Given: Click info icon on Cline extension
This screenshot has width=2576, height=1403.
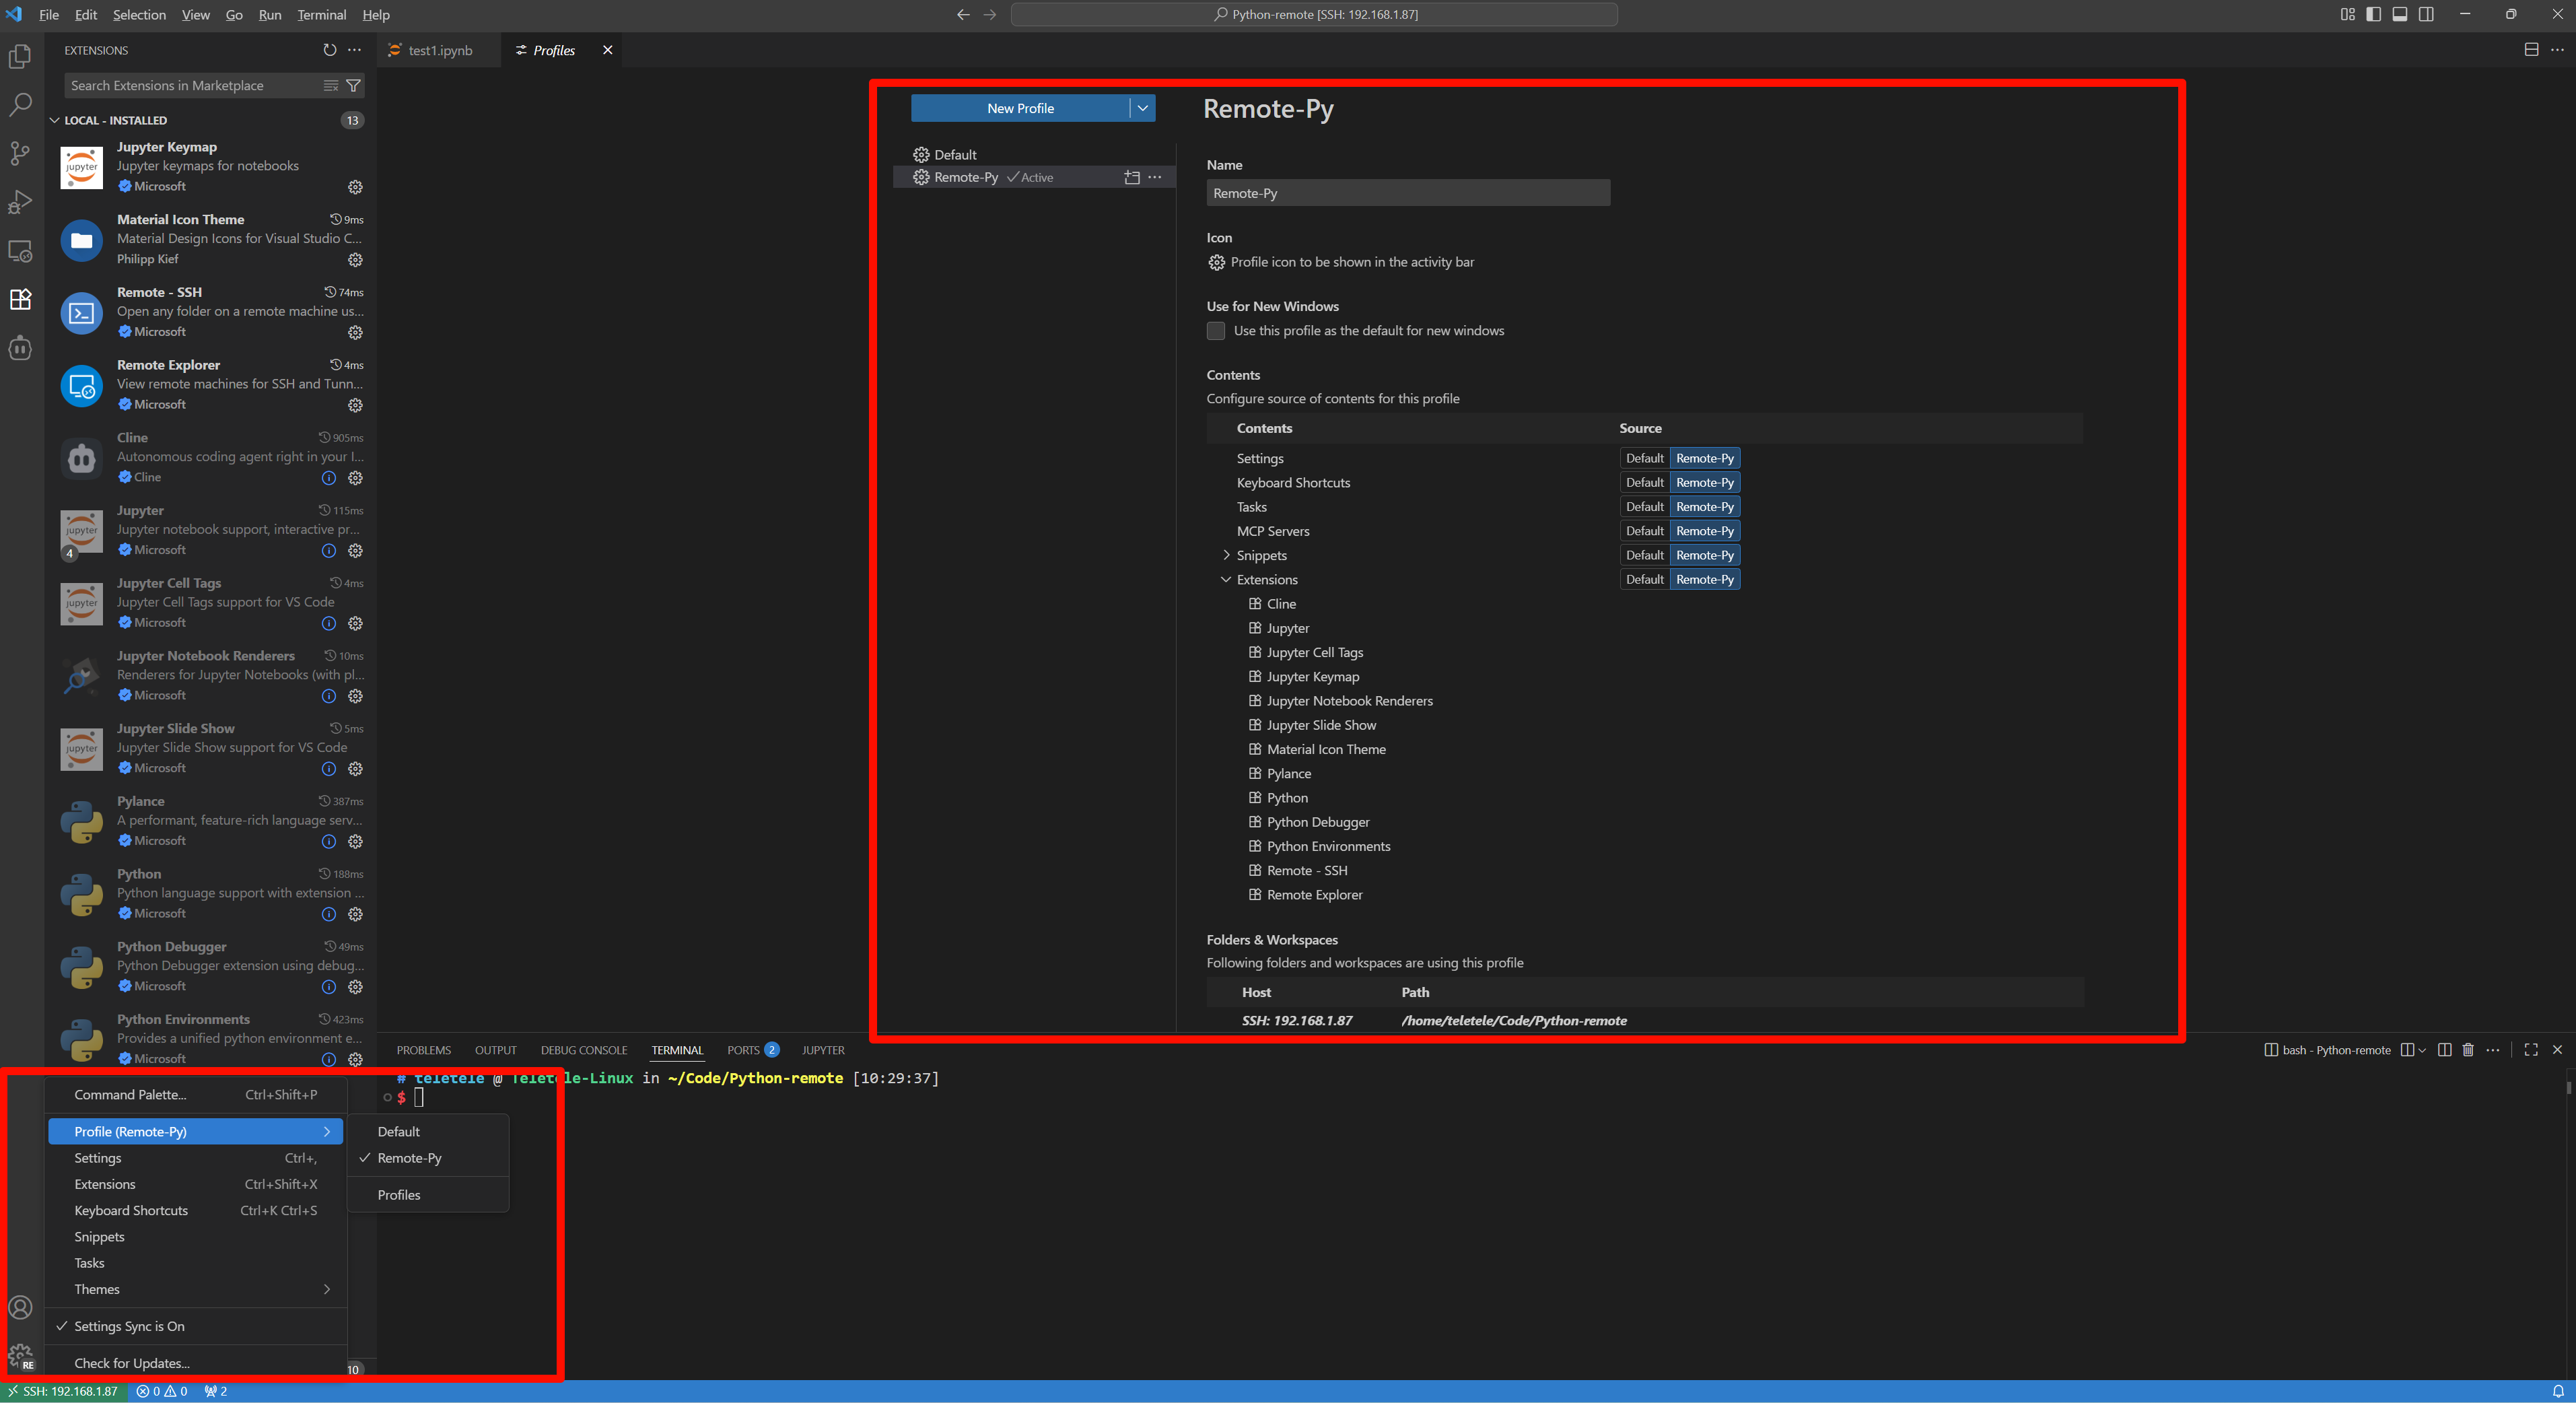Looking at the screenshot, I should (x=329, y=478).
